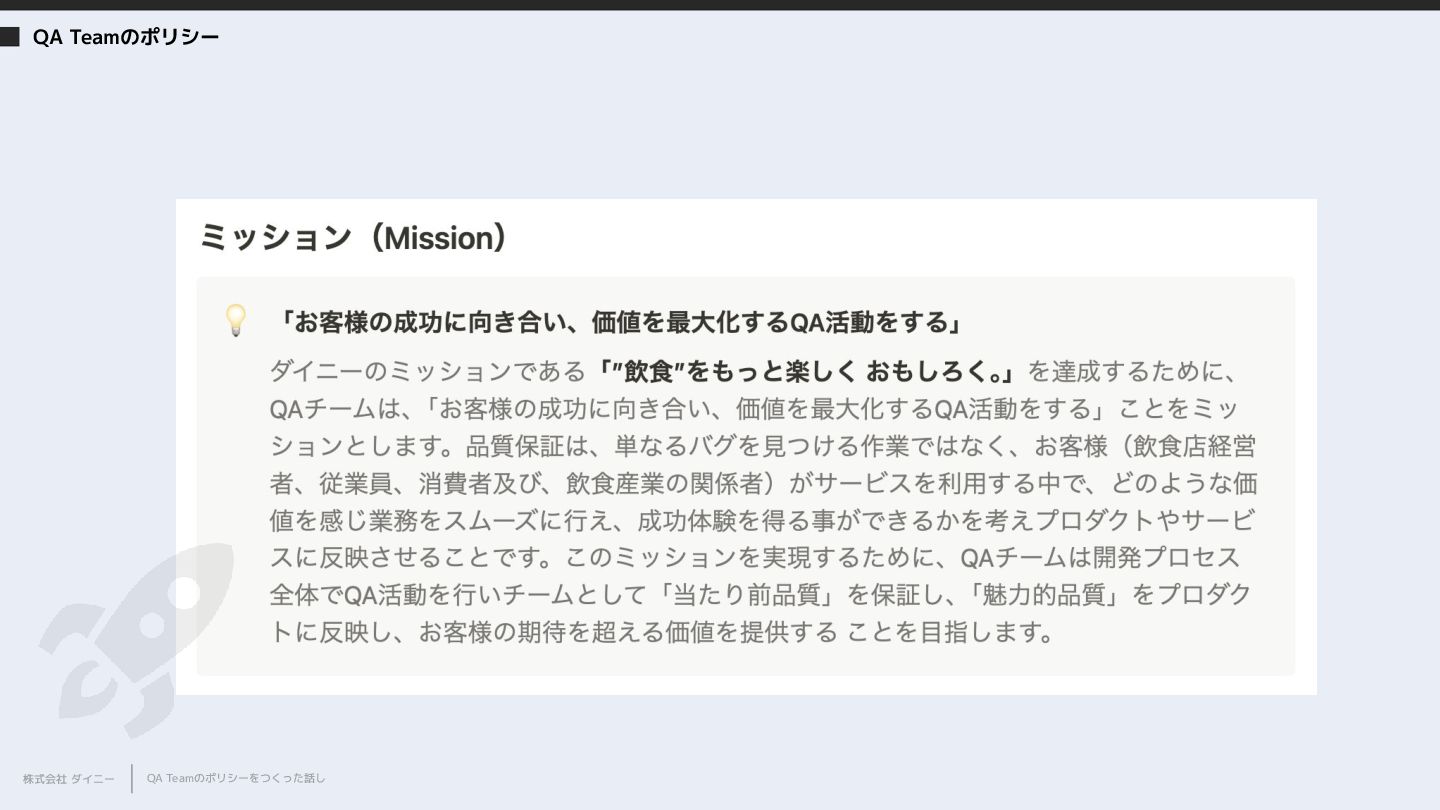Click footer company name 株式会社 ダイニー
Screen dimensions: 1440x810
[x=69, y=778]
